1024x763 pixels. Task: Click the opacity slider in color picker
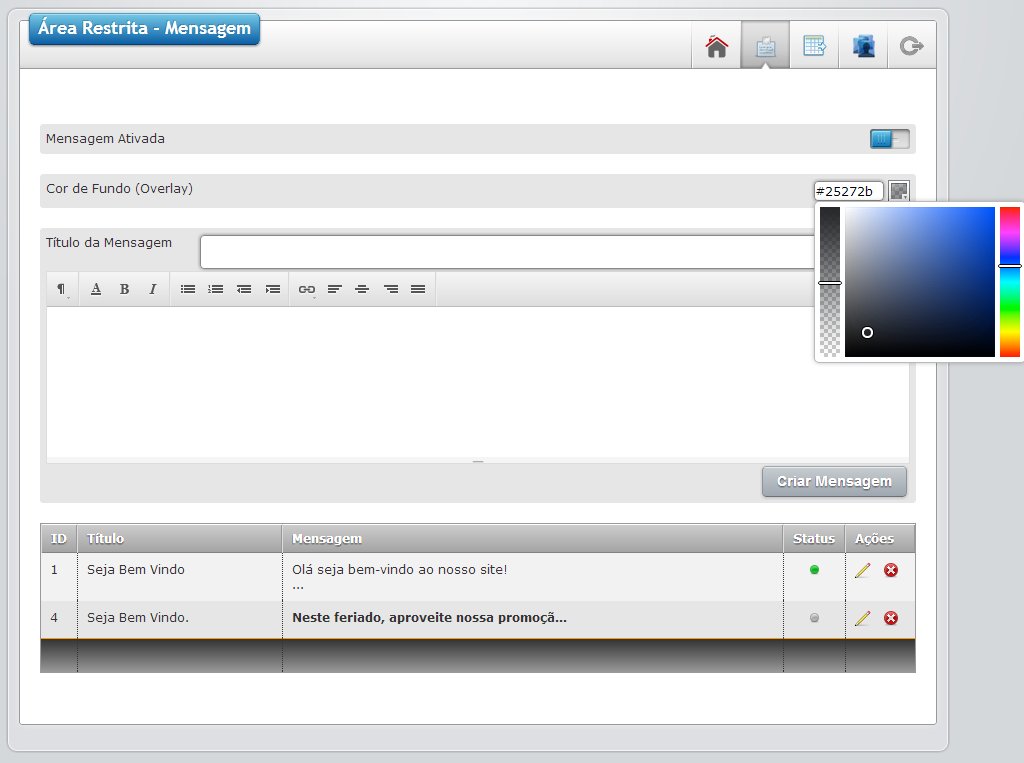pyautogui.click(x=830, y=282)
